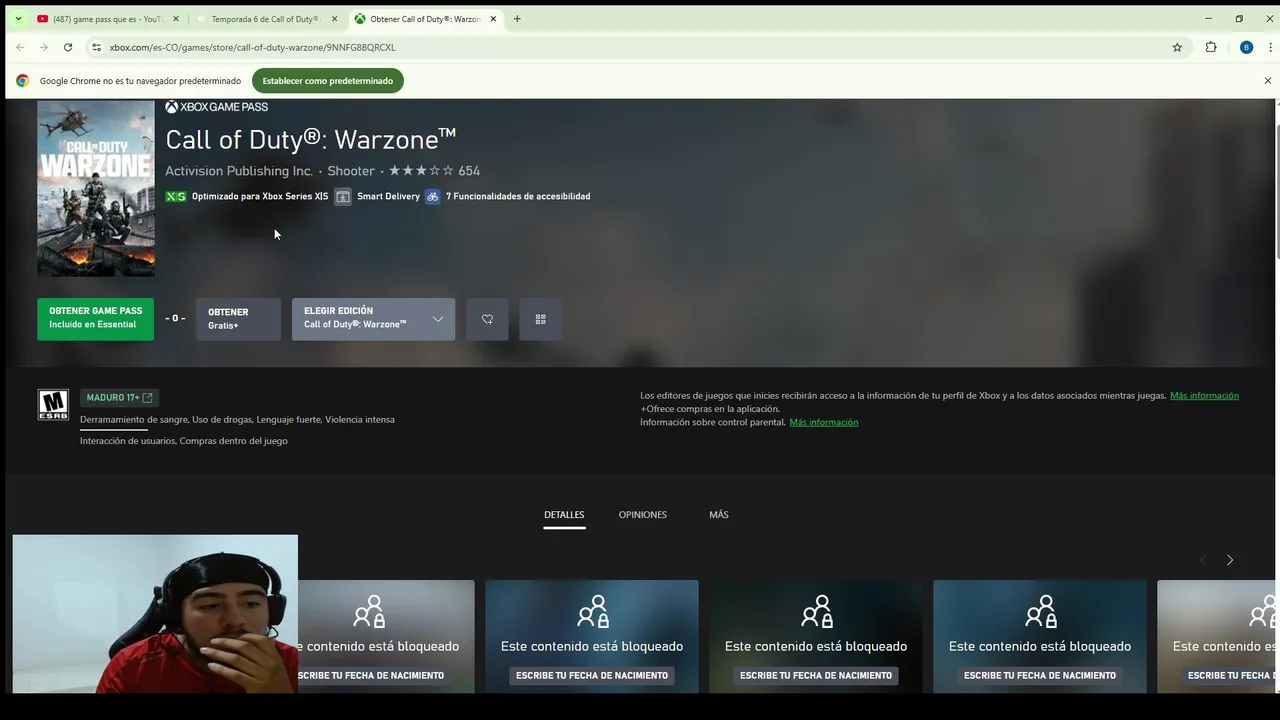
Task: Click Activision Publishing Inc. publisher name
Action: point(239,171)
